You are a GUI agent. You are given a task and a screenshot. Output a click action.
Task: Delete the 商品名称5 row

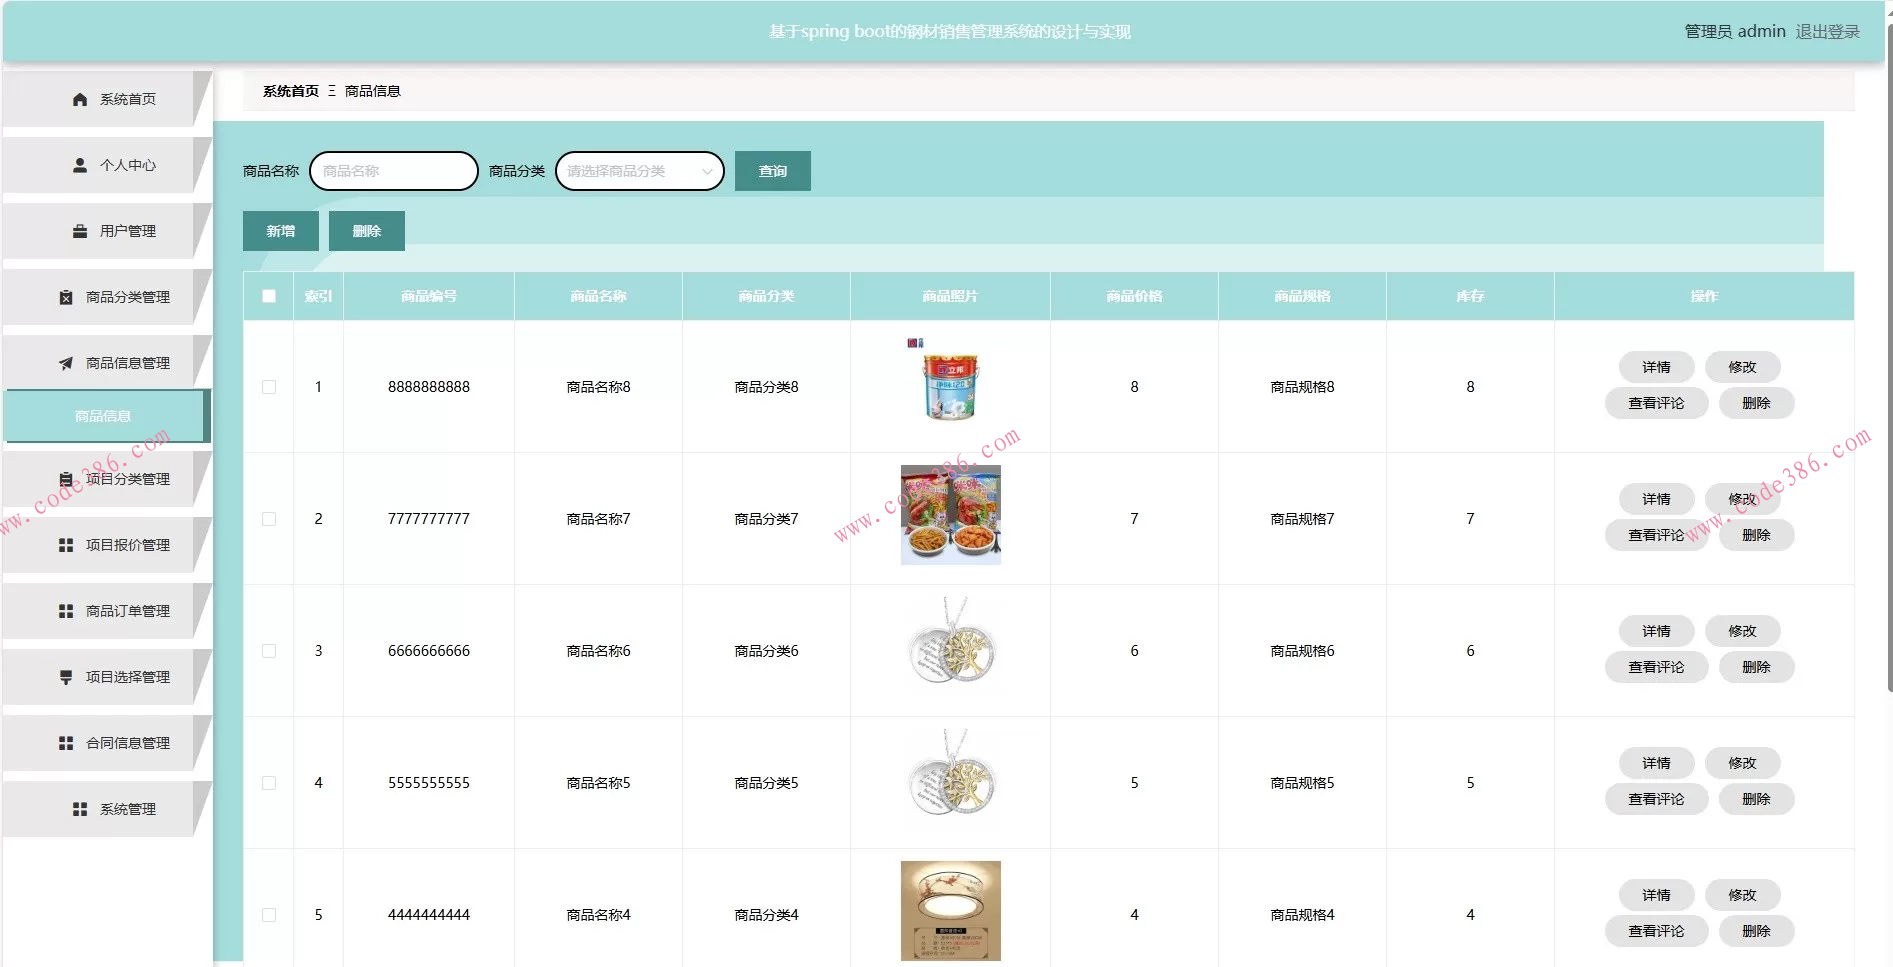(x=1757, y=799)
